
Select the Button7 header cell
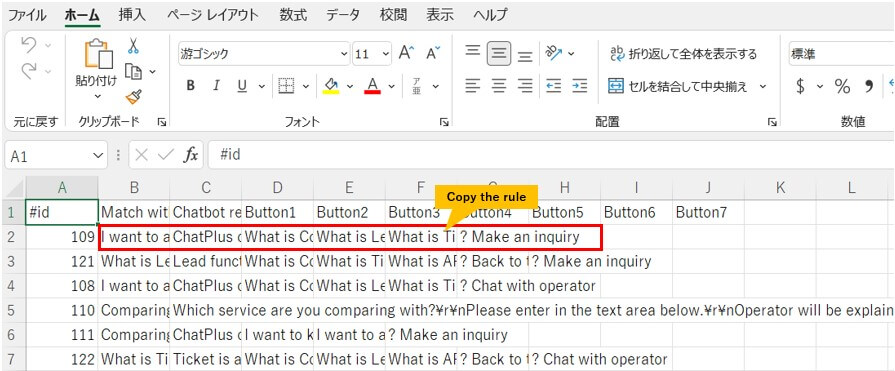[708, 212]
